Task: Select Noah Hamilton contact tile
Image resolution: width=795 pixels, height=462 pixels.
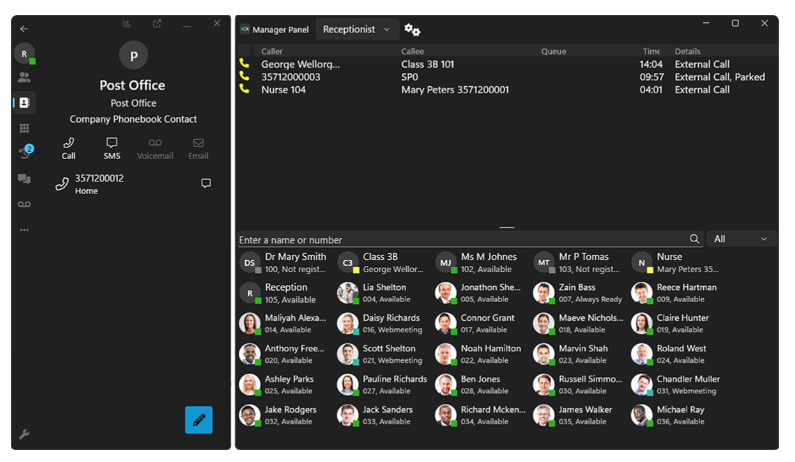Action: [480, 354]
